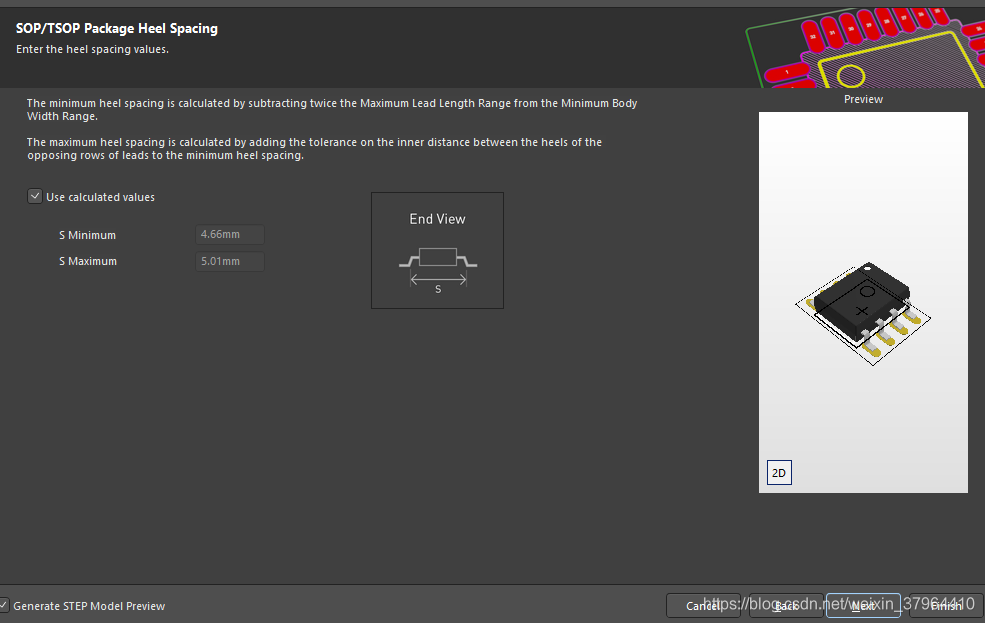
Task: Click the Cancel button
Action: pos(703,605)
